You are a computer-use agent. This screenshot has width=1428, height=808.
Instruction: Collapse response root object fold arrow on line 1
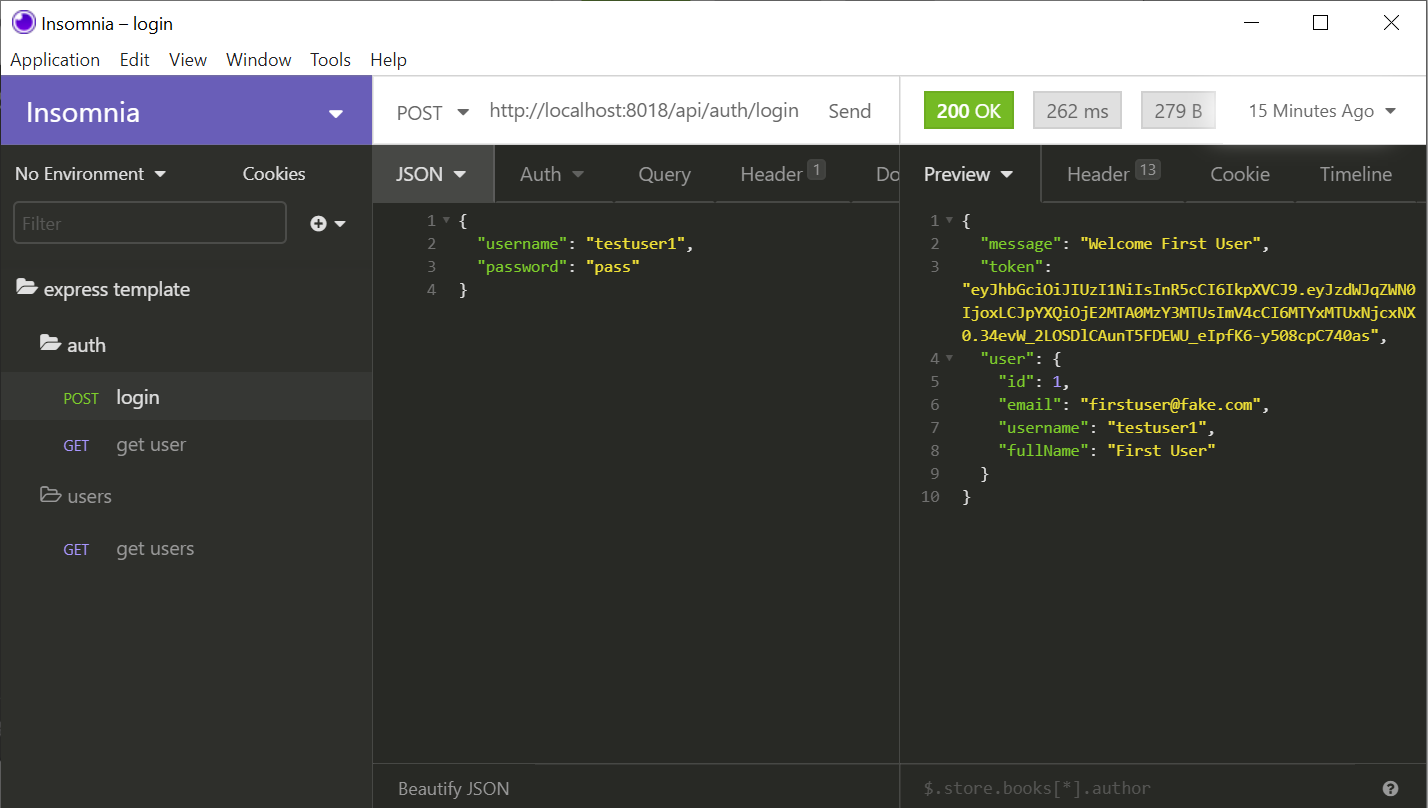pyautogui.click(x=949, y=221)
